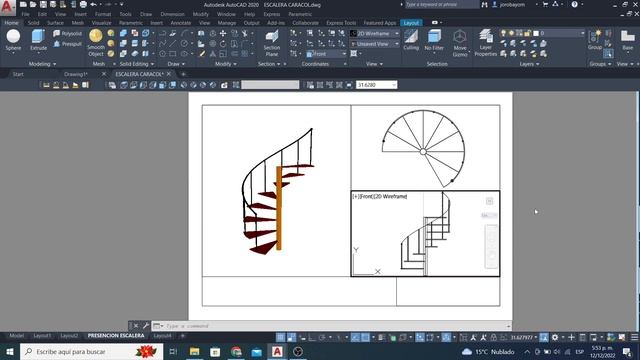This screenshot has height=360, width=640.
Task: Activate the Presspull tool
Action: pos(67,44)
